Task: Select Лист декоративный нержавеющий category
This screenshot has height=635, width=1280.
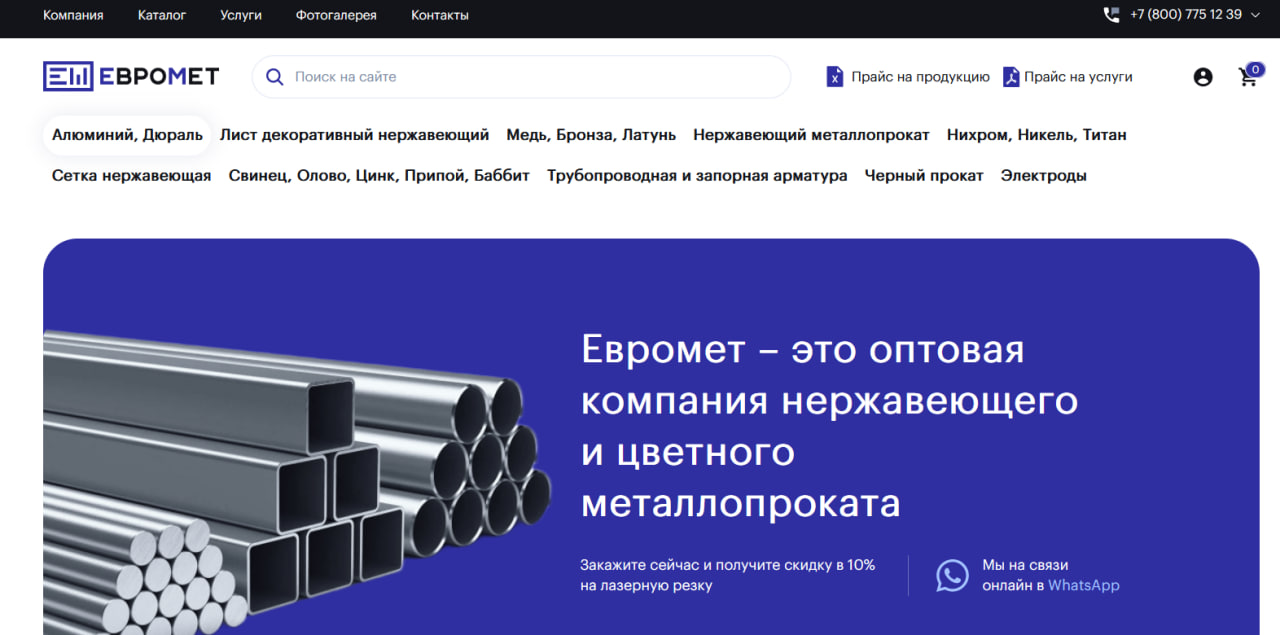Action: [354, 135]
